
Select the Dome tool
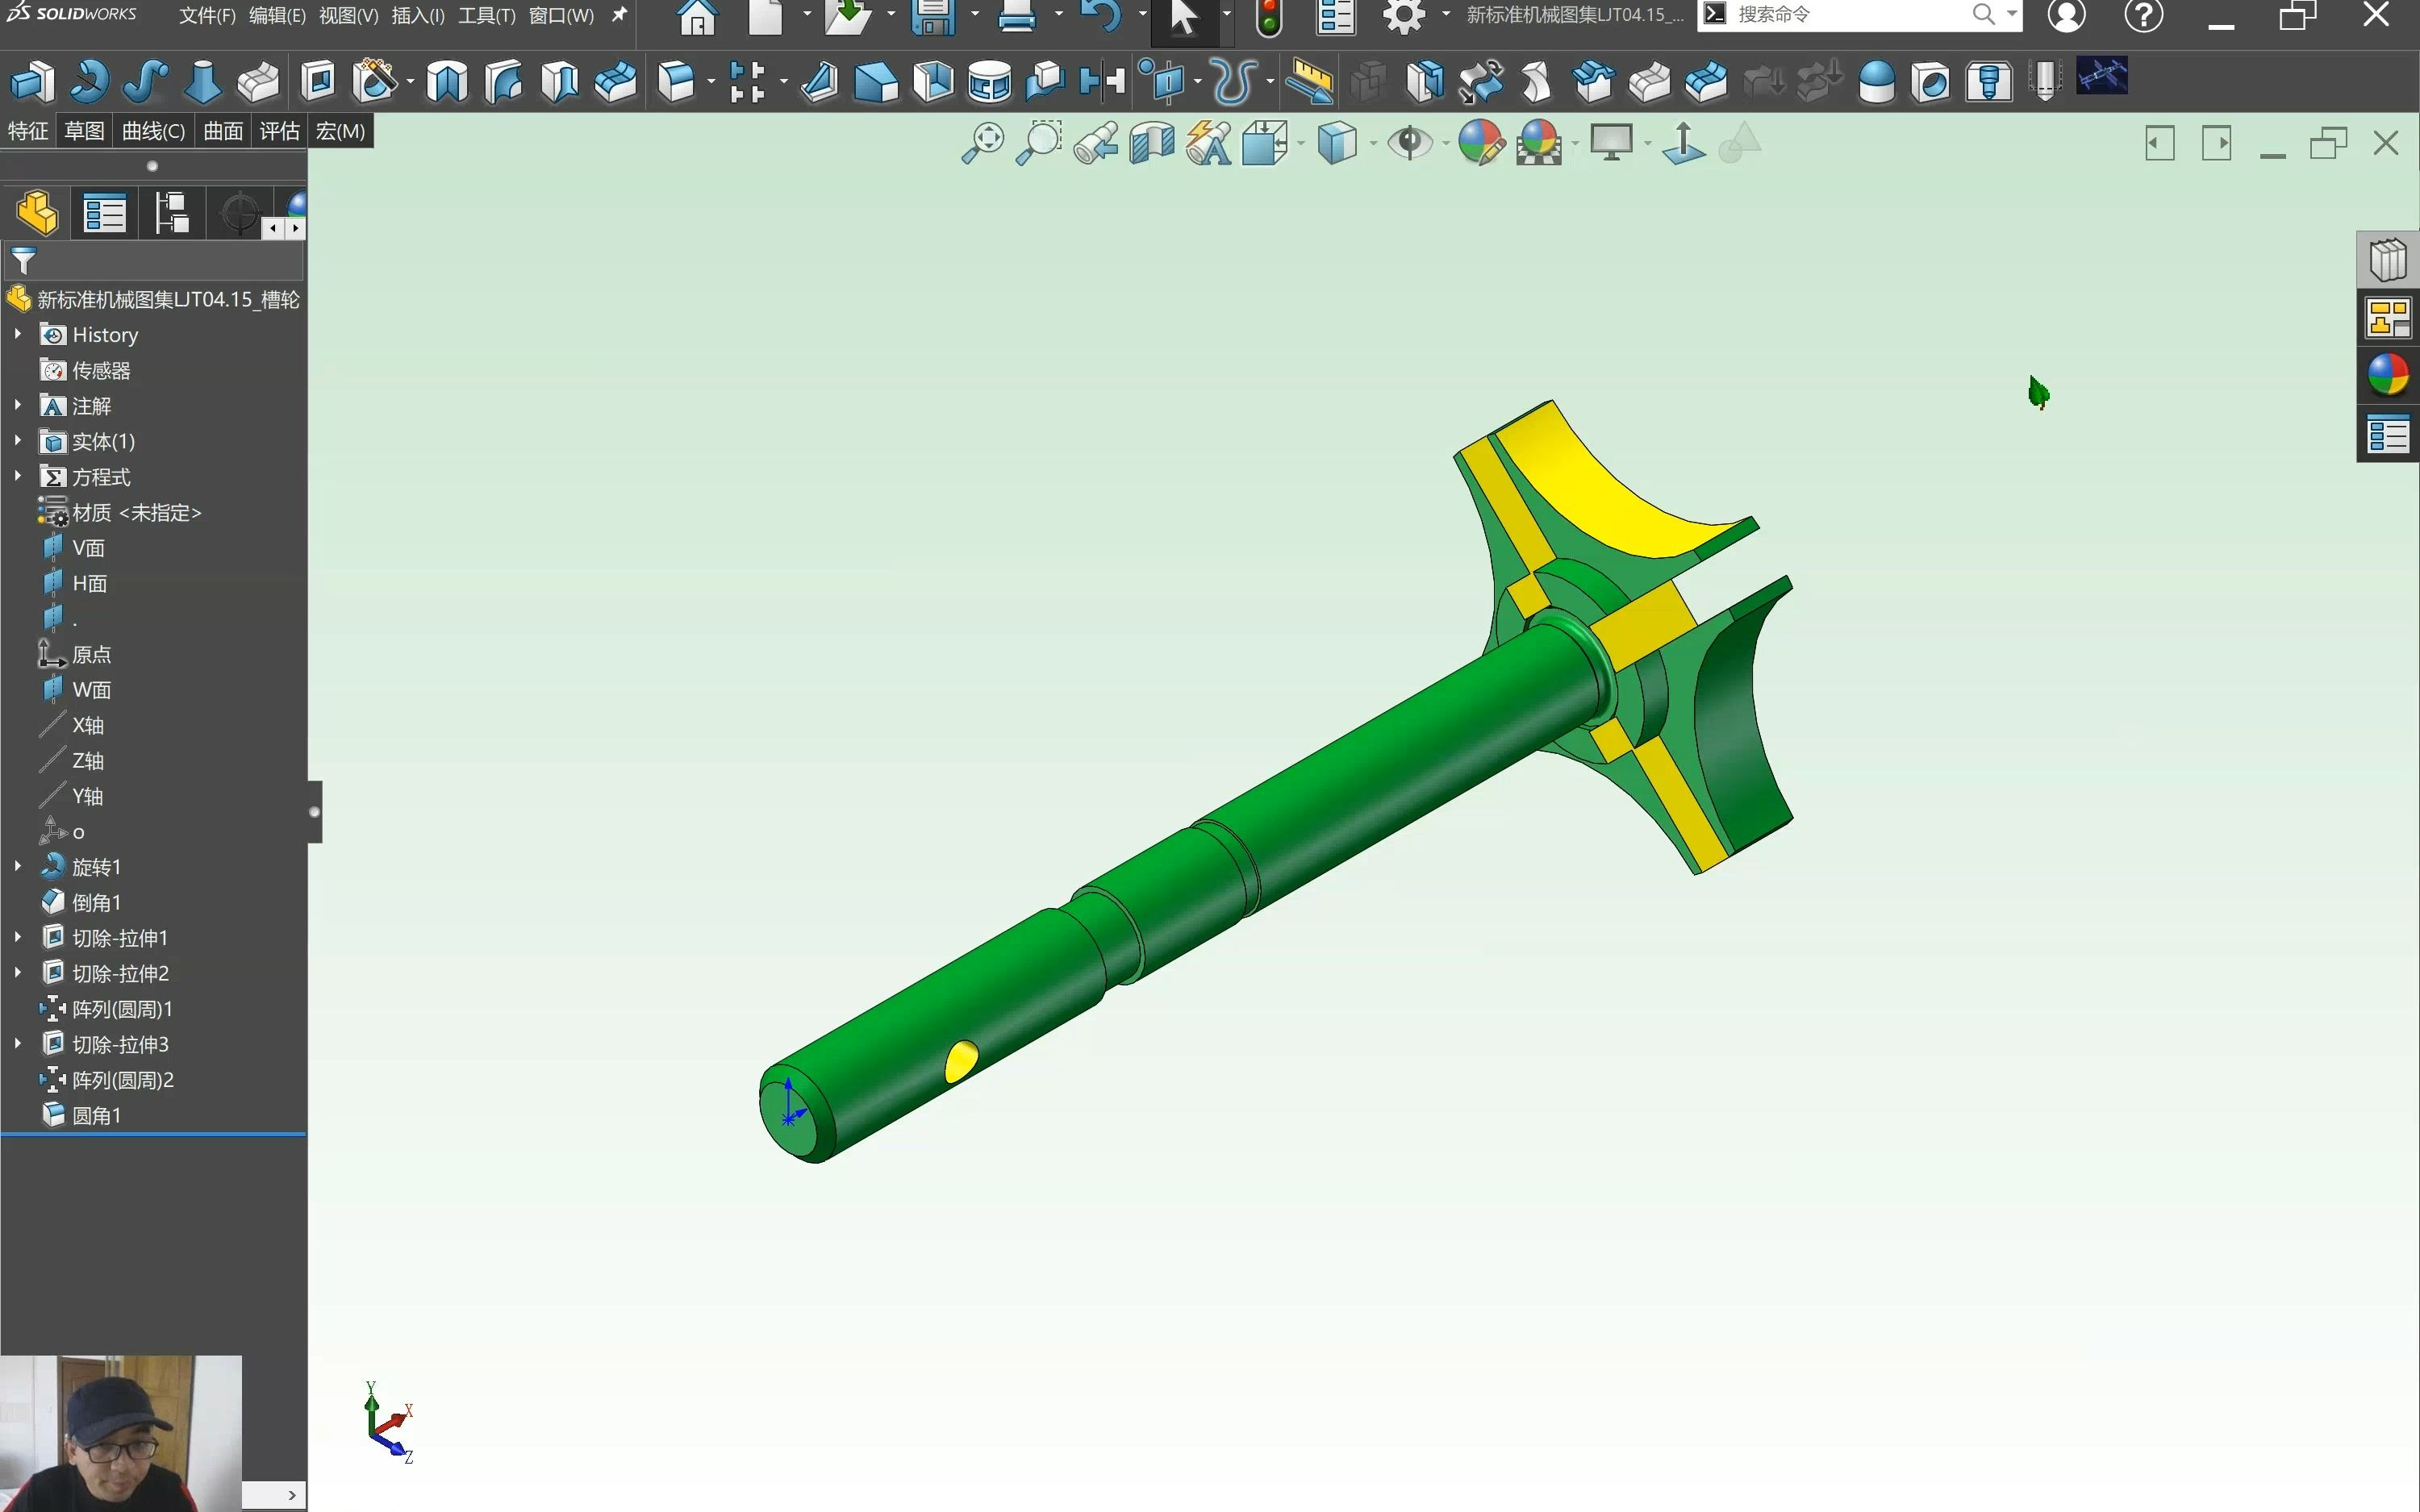[x=1876, y=81]
